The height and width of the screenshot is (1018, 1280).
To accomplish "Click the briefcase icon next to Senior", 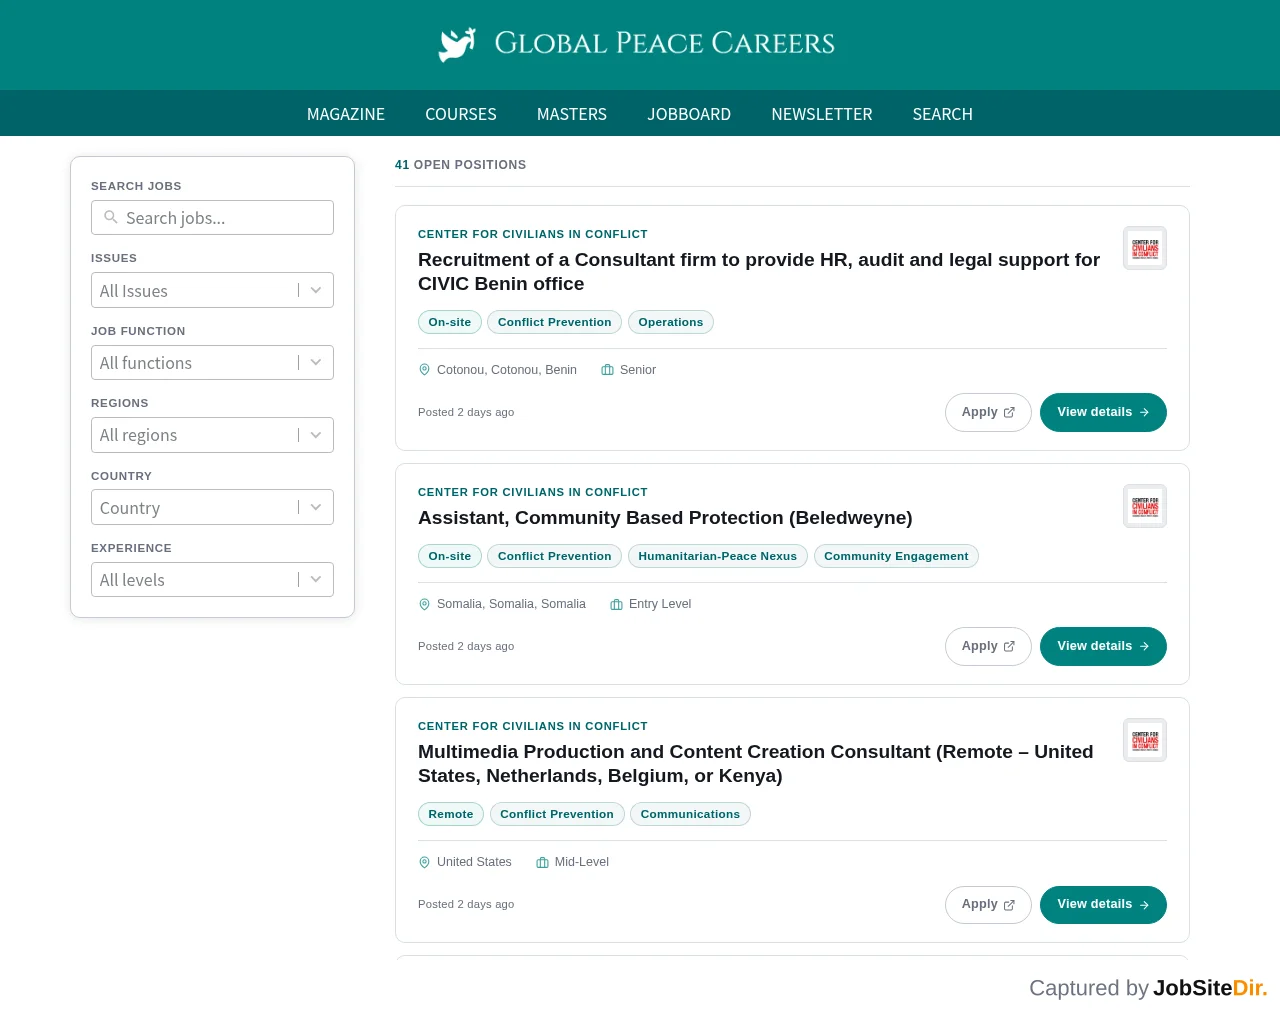I will coord(607,370).
